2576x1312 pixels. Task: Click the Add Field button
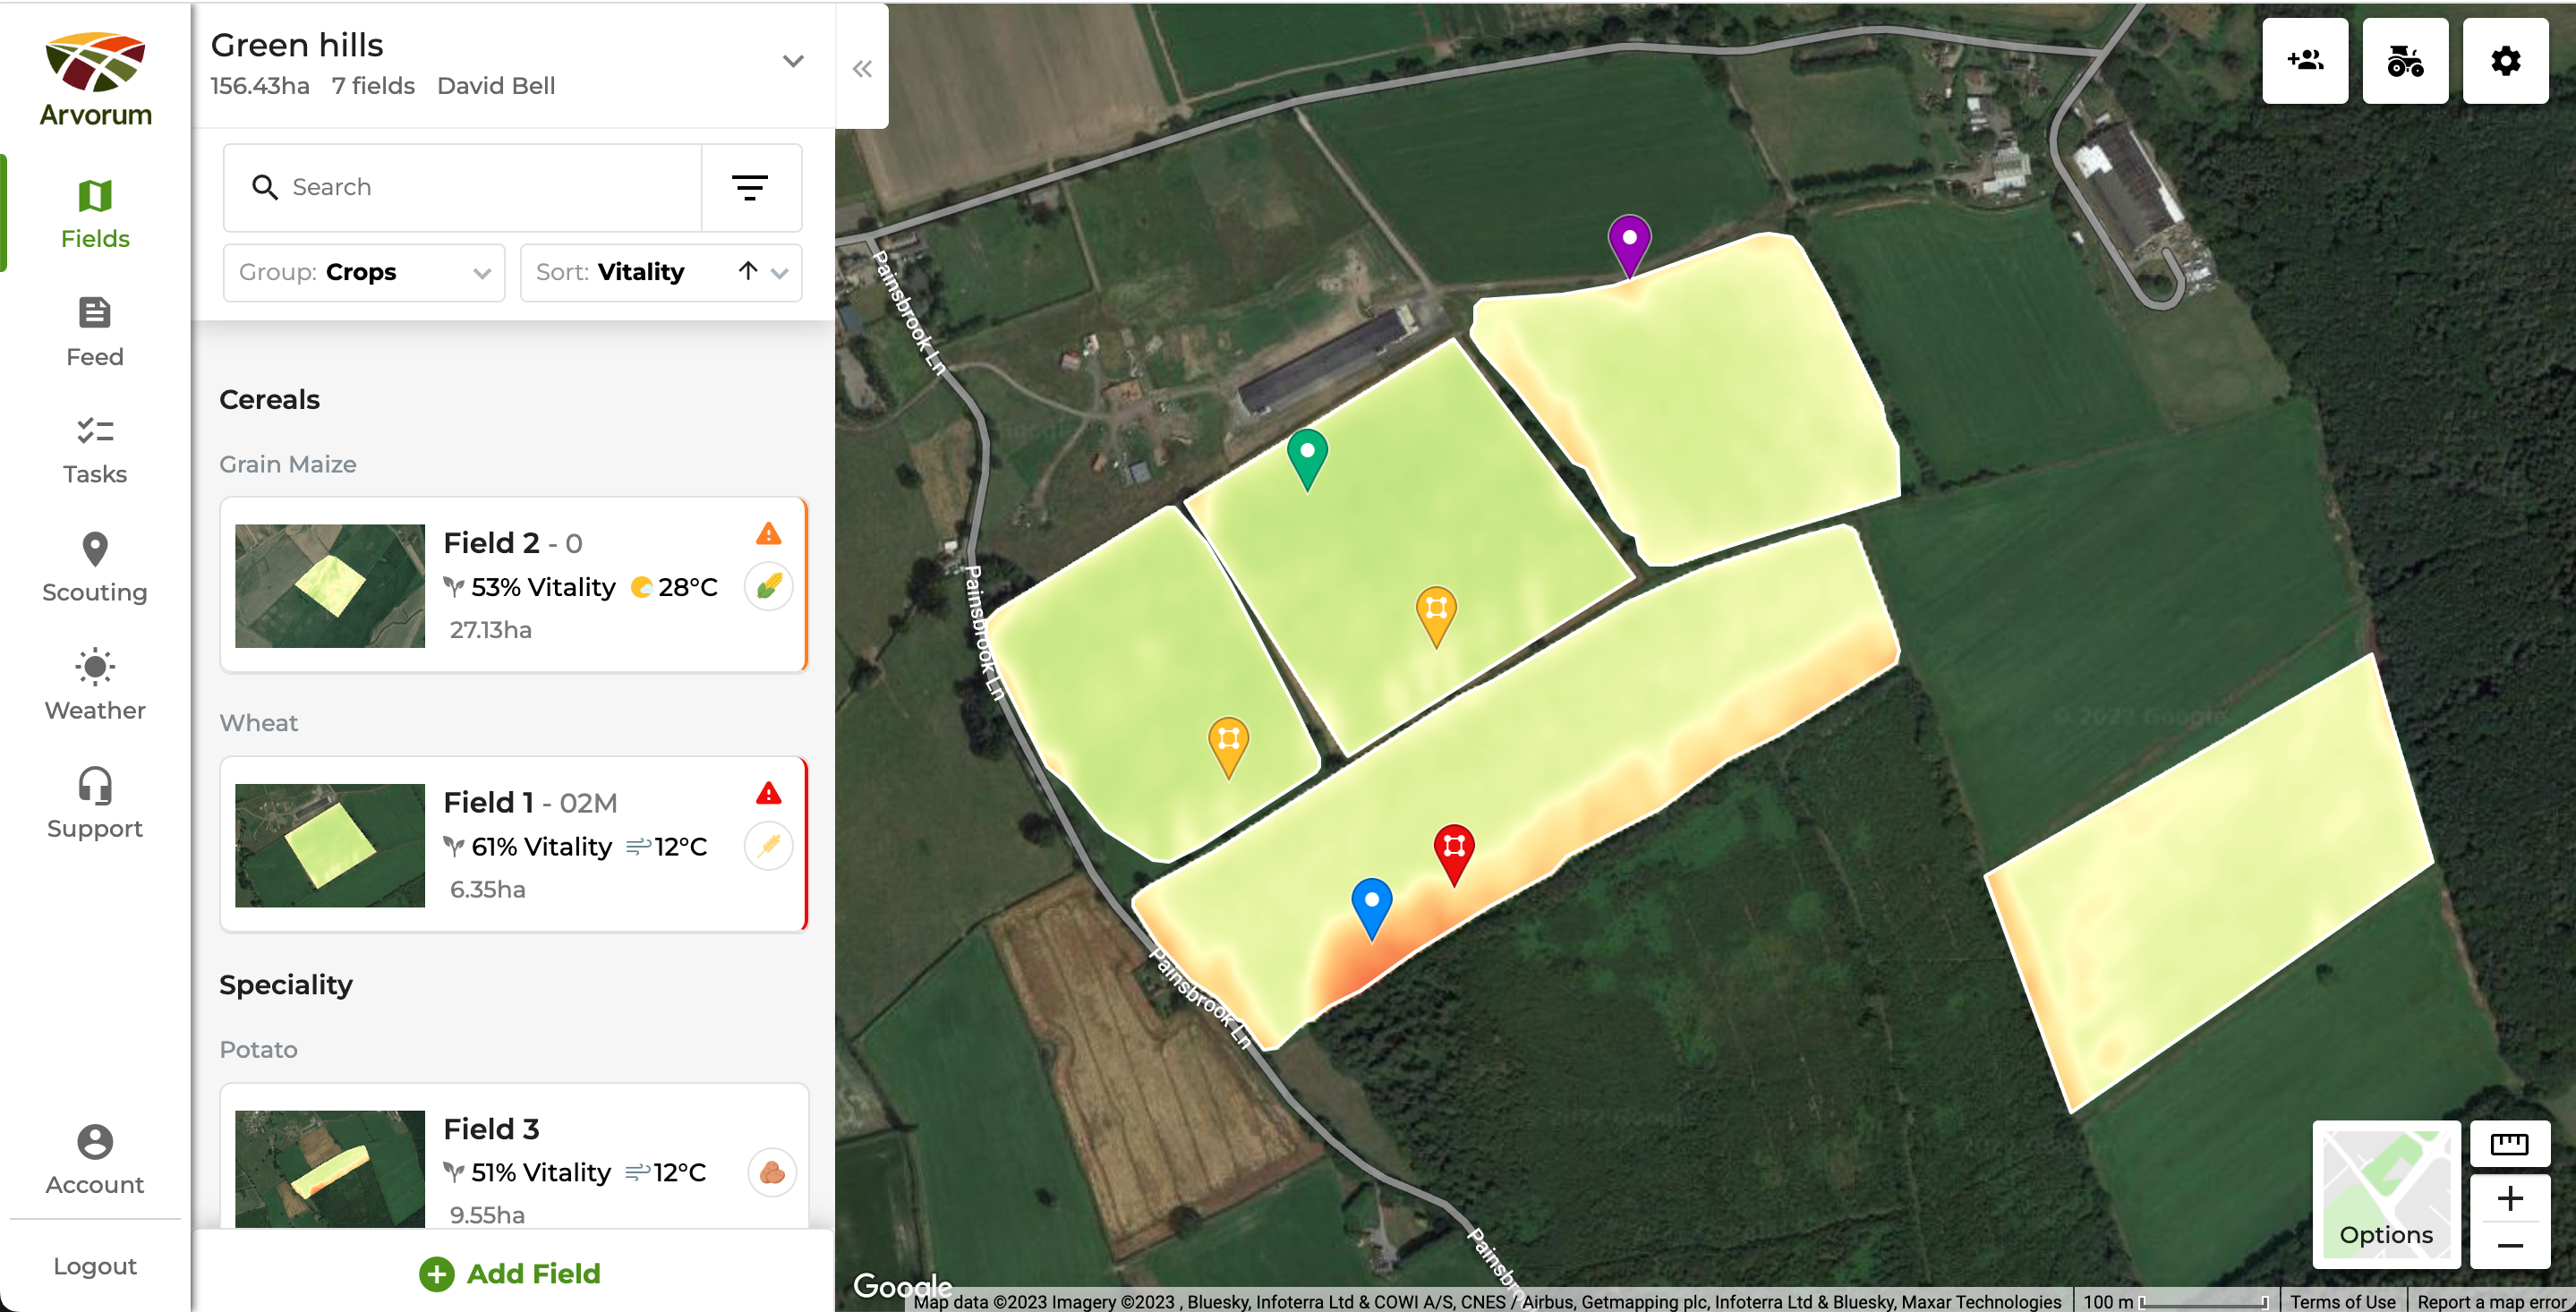point(511,1273)
